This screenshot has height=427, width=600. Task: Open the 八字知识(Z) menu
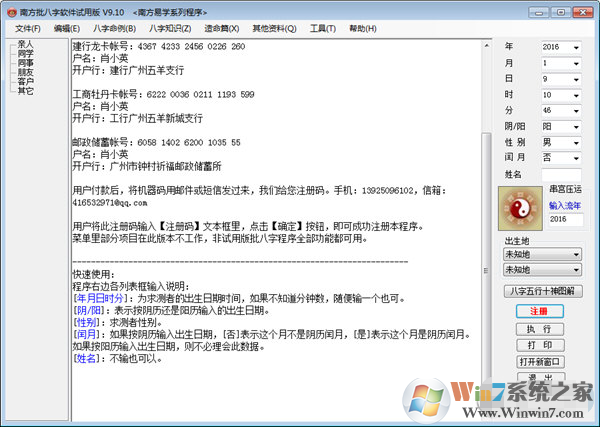click(170, 29)
